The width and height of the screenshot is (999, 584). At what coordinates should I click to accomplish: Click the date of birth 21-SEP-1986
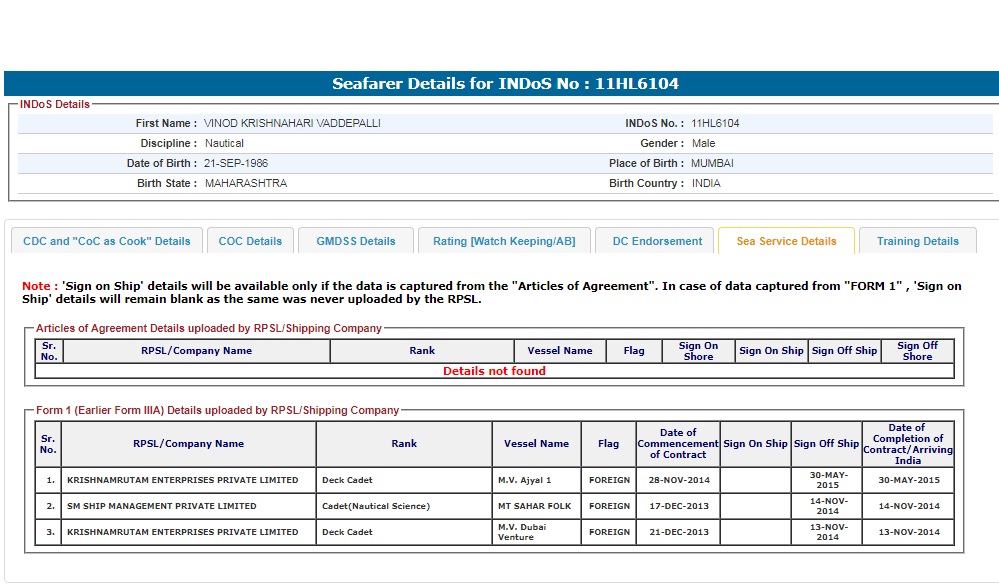(236, 163)
